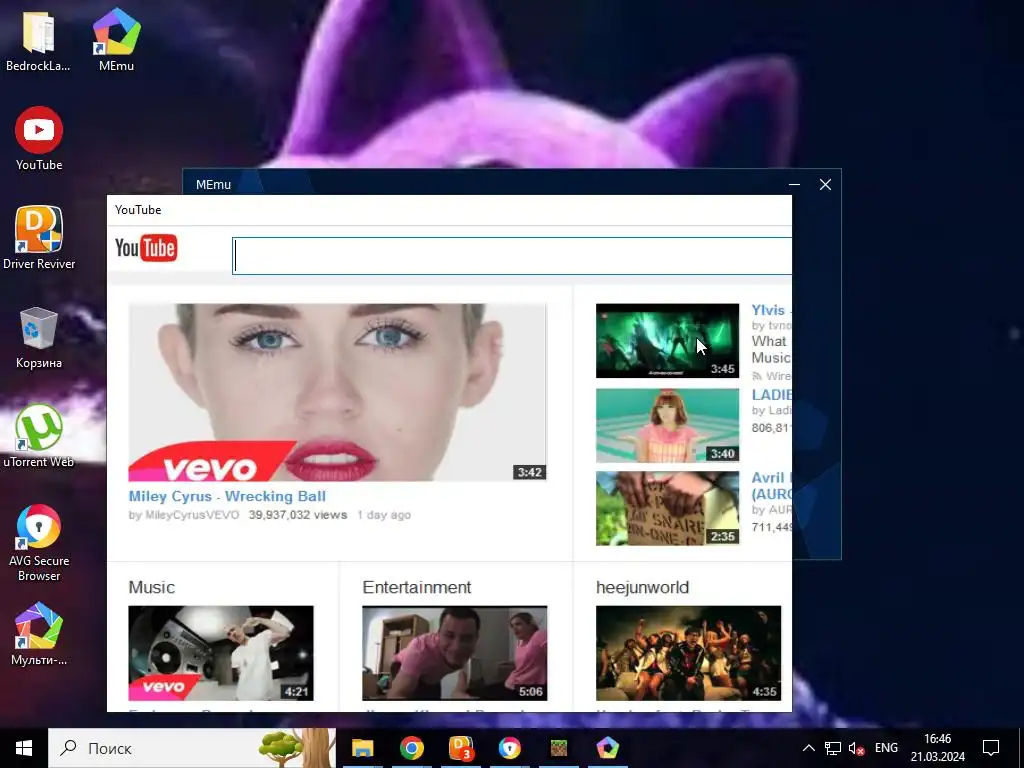Screen dimensions: 1024x768
Task: Click the LADIE... video title link
Action: click(x=771, y=394)
